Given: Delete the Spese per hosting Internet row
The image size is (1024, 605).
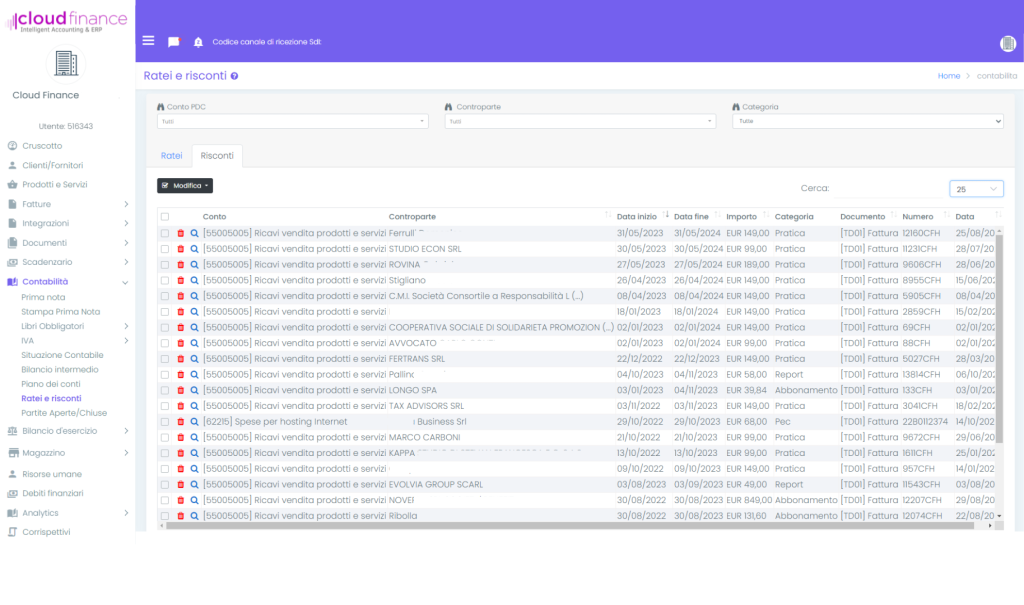Looking at the screenshot, I should click(x=181, y=421).
